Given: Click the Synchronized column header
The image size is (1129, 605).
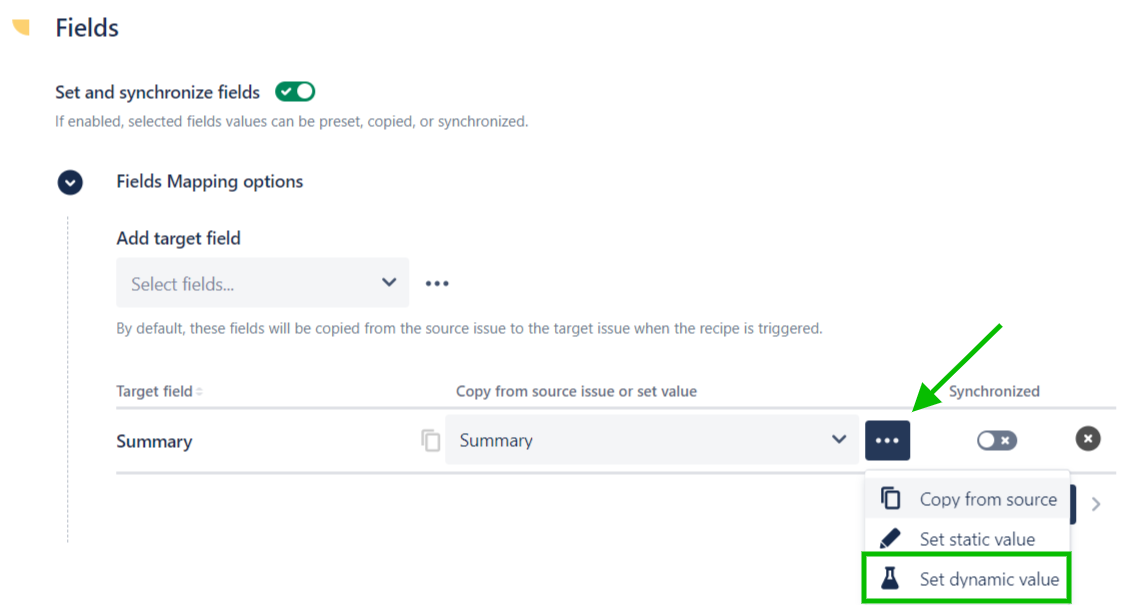Looking at the screenshot, I should 994,392.
